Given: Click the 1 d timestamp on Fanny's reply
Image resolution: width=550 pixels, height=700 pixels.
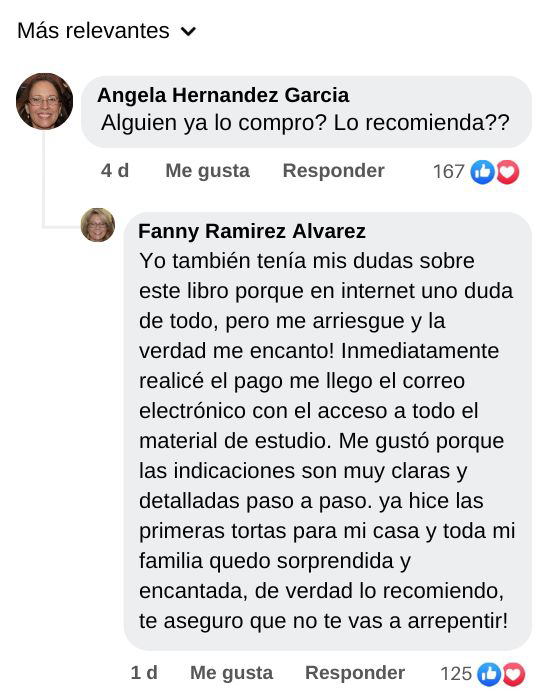Looking at the screenshot, I should pos(144,673).
